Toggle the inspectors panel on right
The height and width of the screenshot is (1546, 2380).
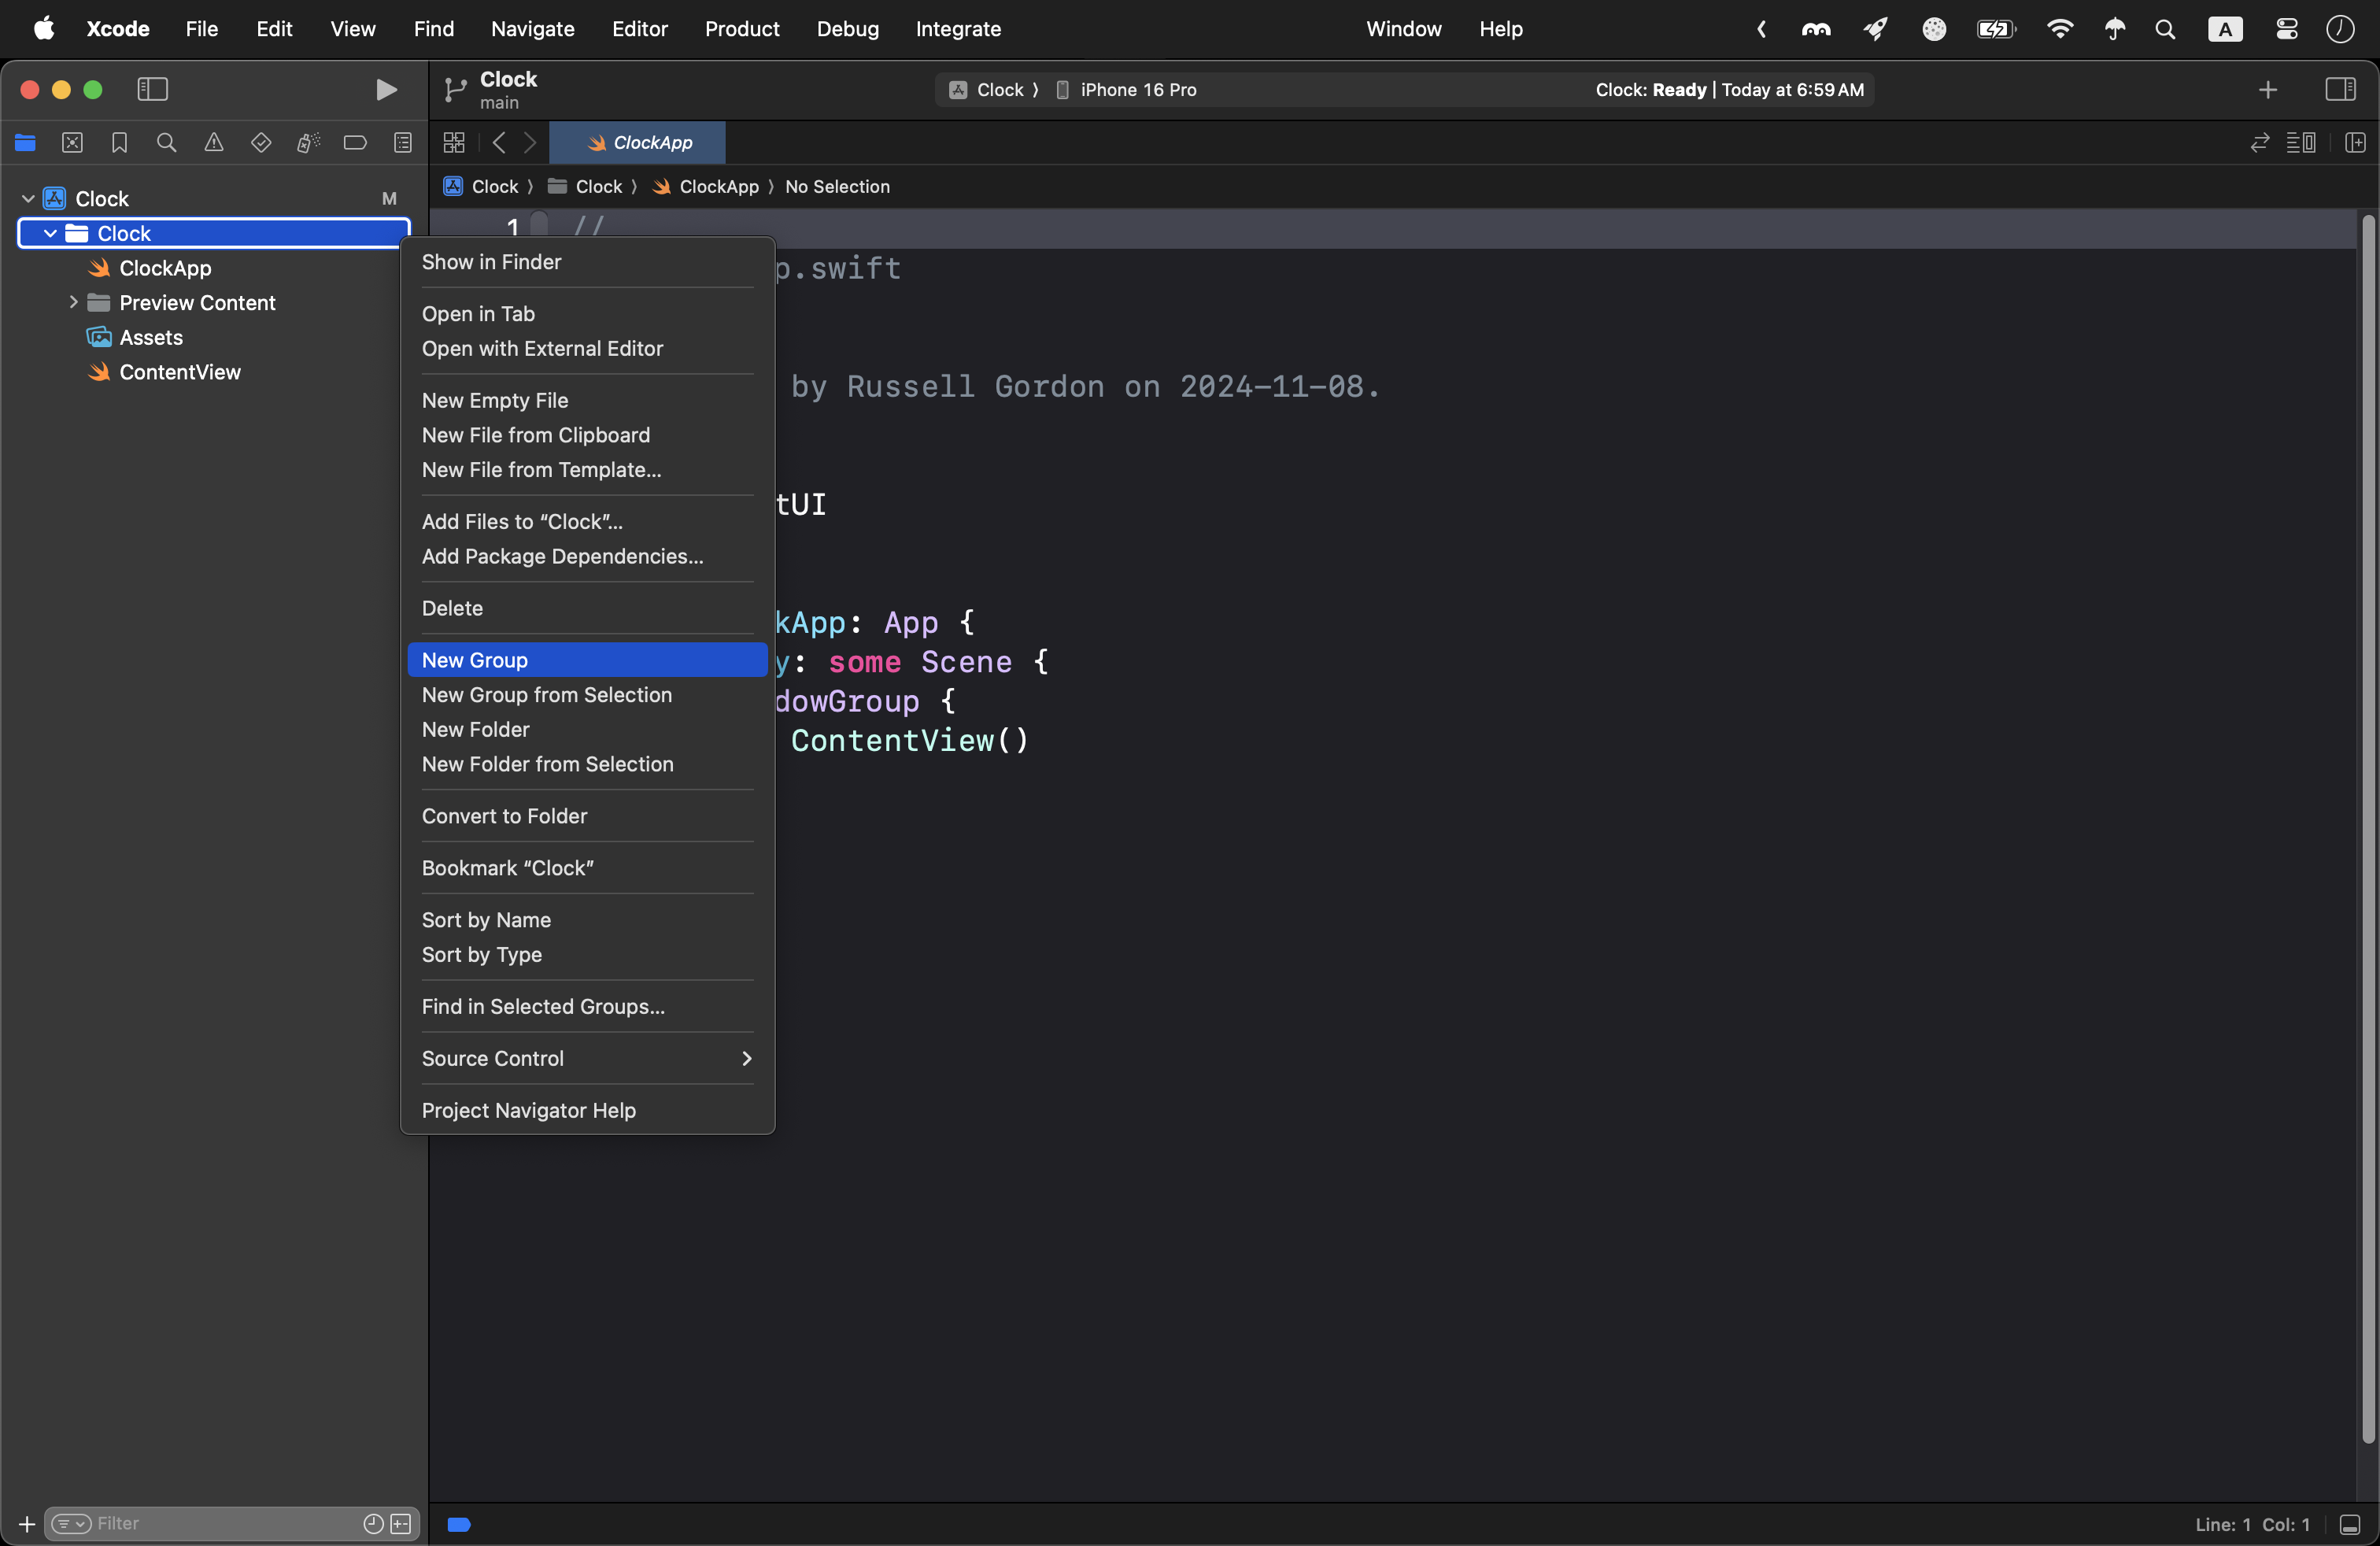[2340, 90]
